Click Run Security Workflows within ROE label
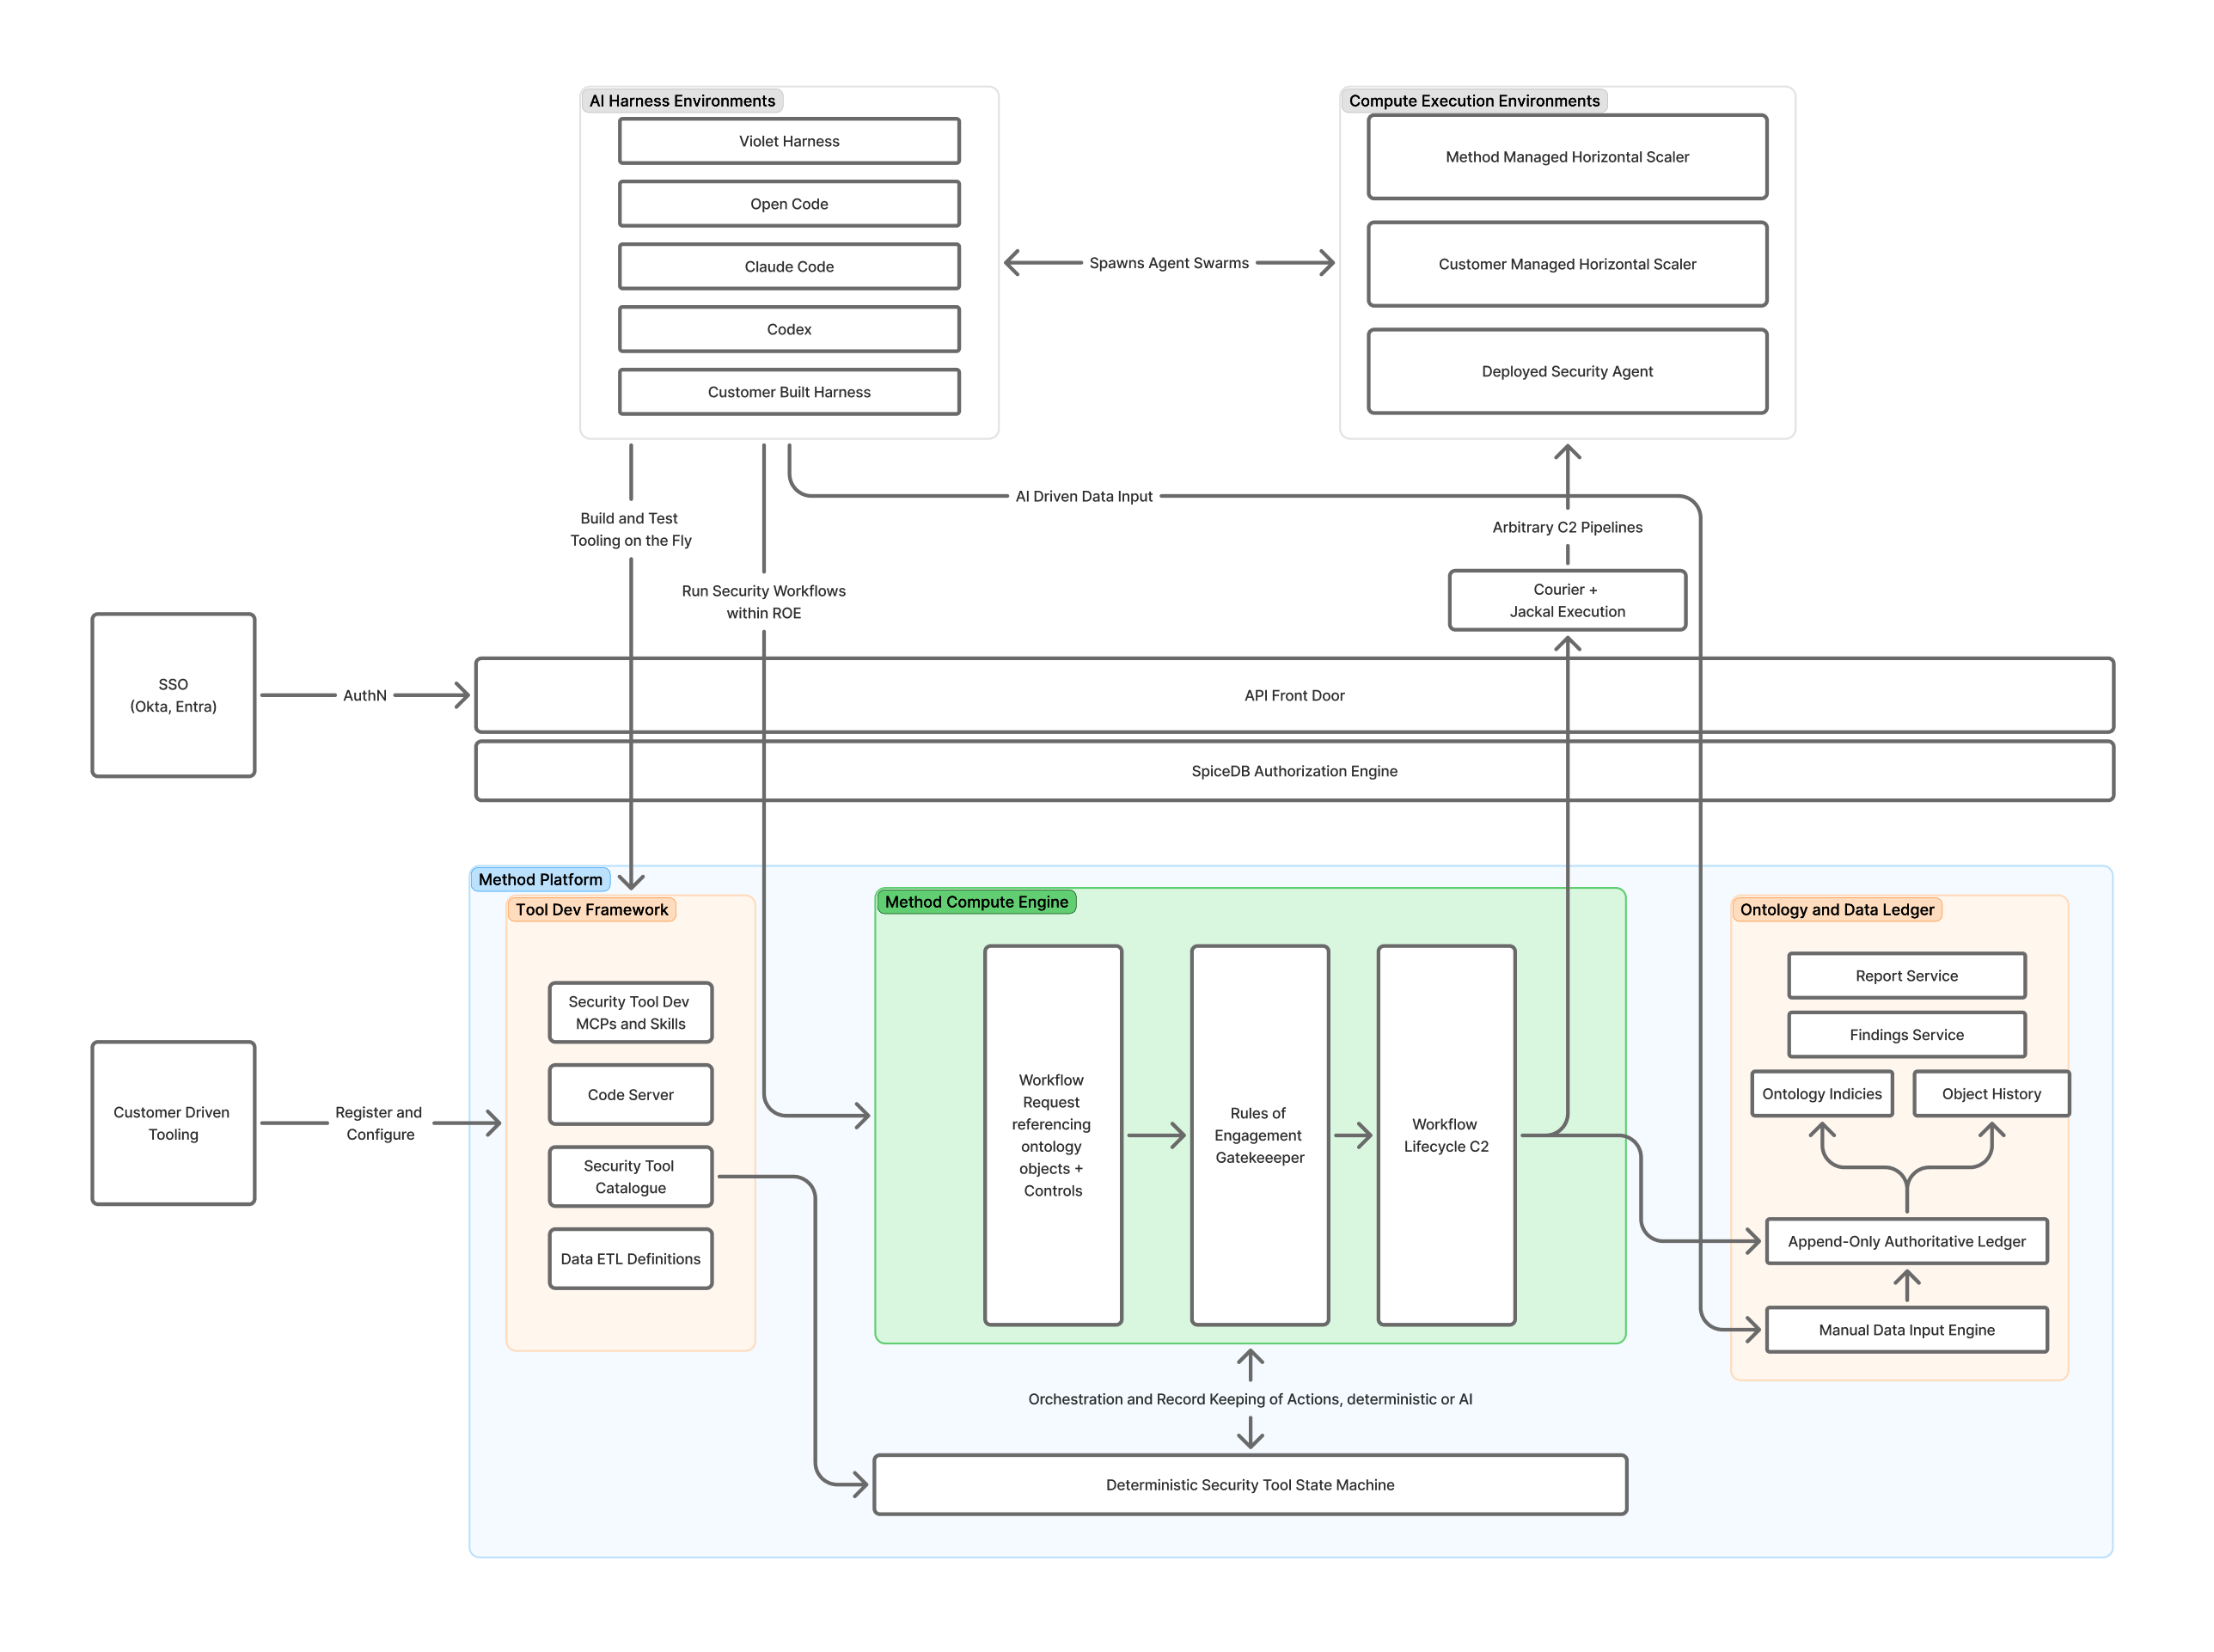 point(764,602)
